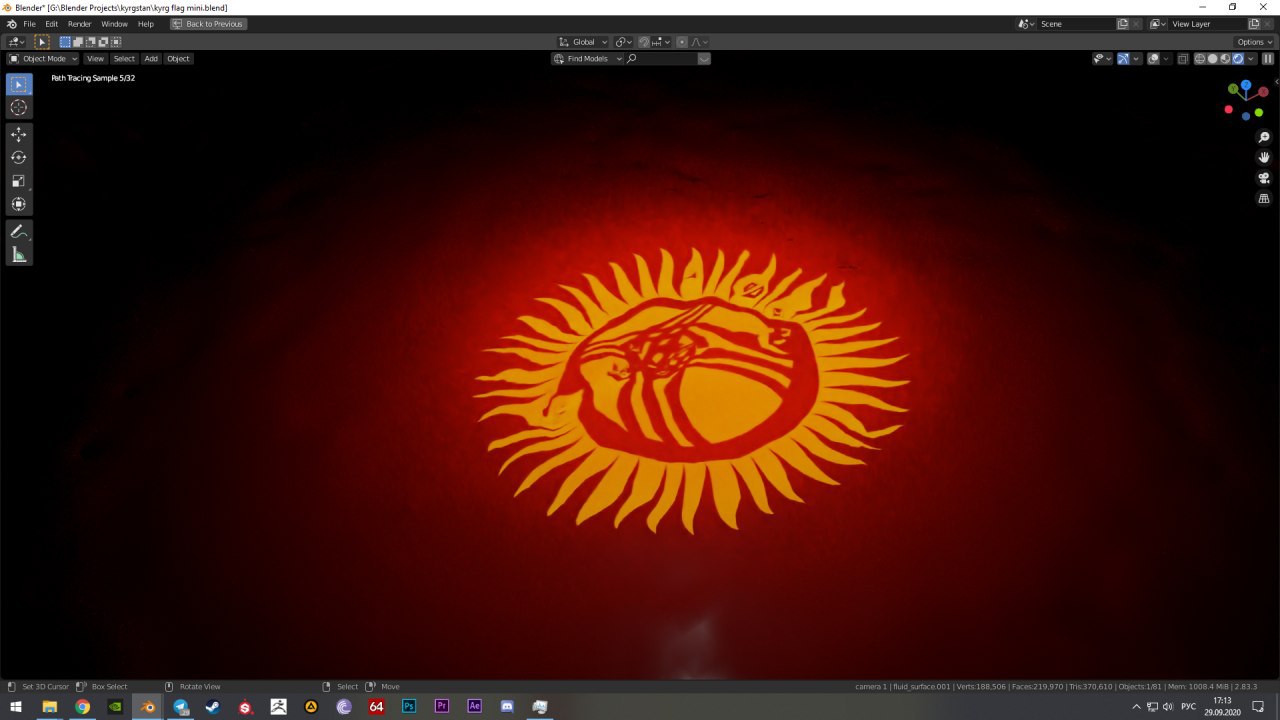Set selection mode to new selection
Viewport: 1280px width, 720px height.
[x=65, y=42]
